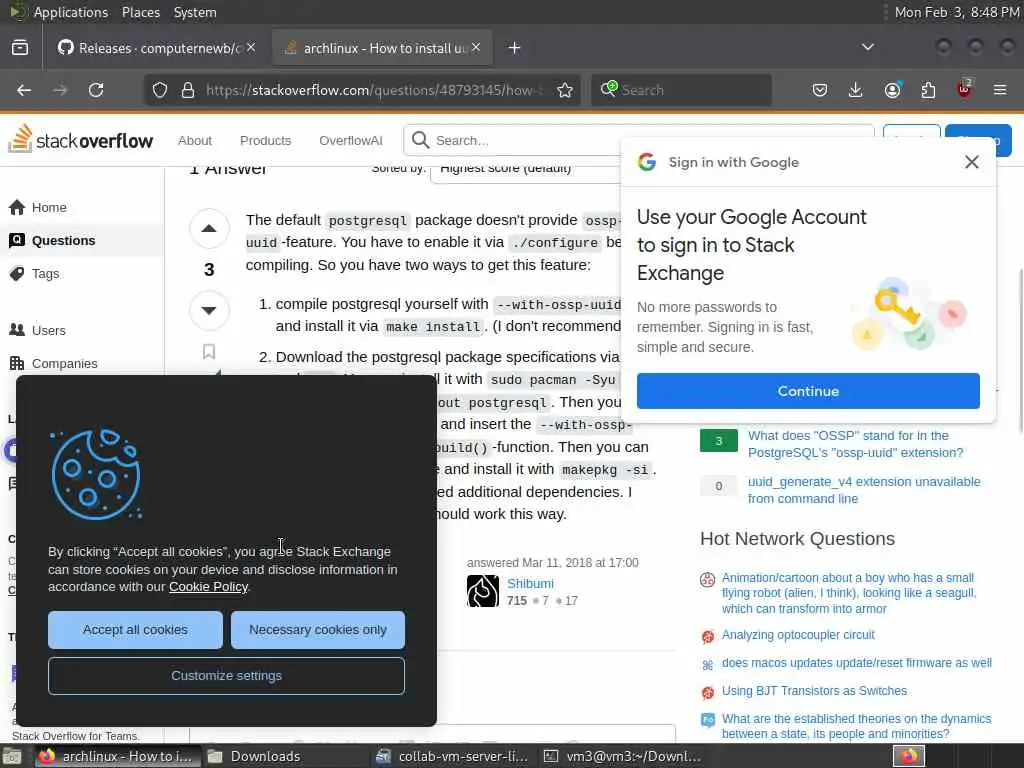Expand the list all tabs chevron
Screen dimensions: 1024x768
point(867,47)
